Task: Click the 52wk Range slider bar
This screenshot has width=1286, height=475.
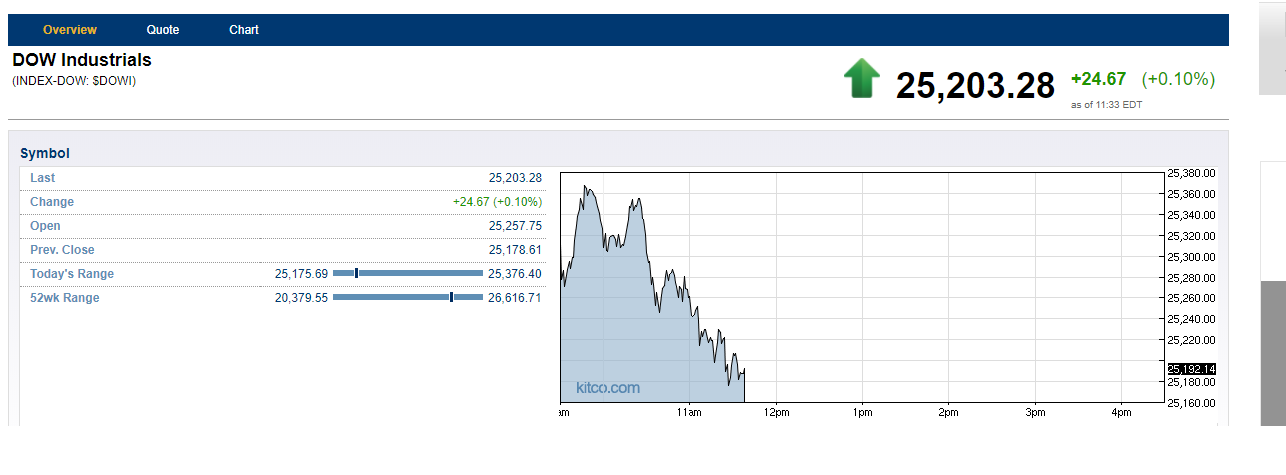Action: (407, 297)
